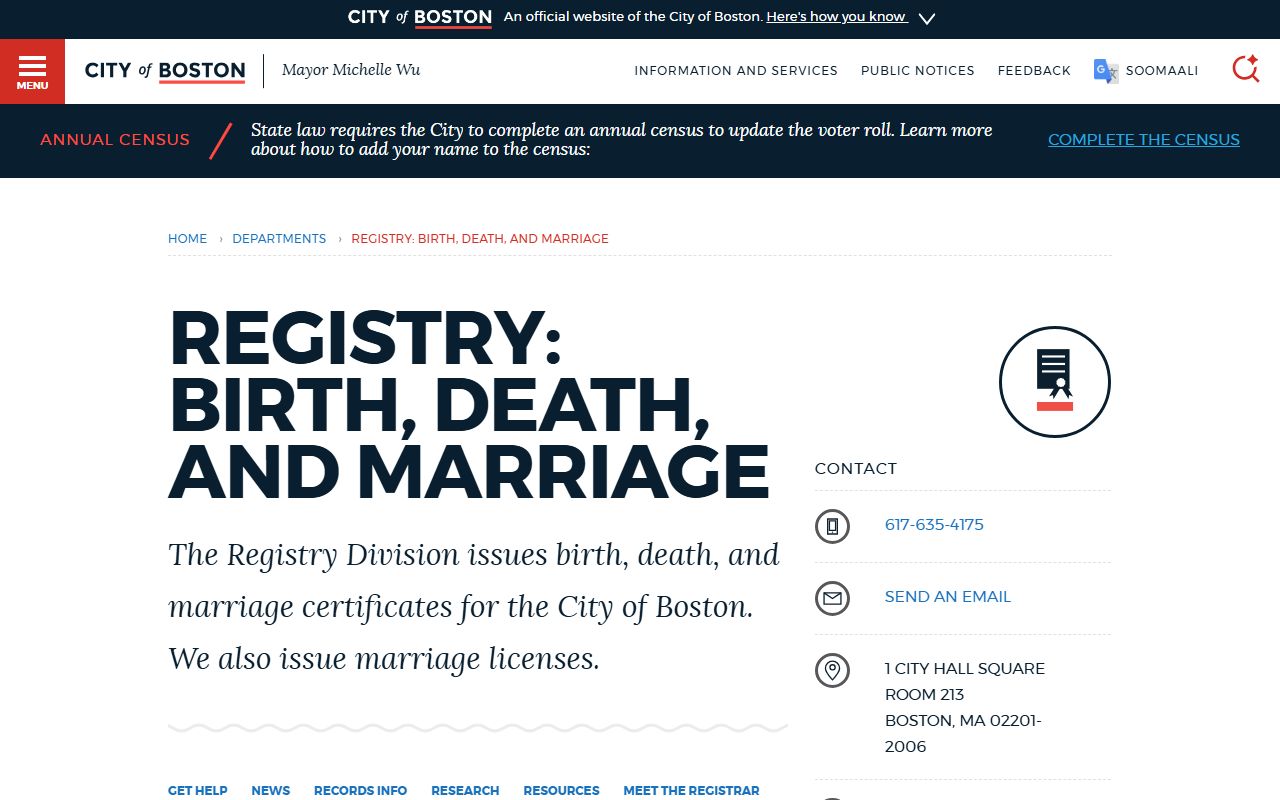Click Send an Email link
Viewport: 1280px width, 800px height.
point(948,597)
